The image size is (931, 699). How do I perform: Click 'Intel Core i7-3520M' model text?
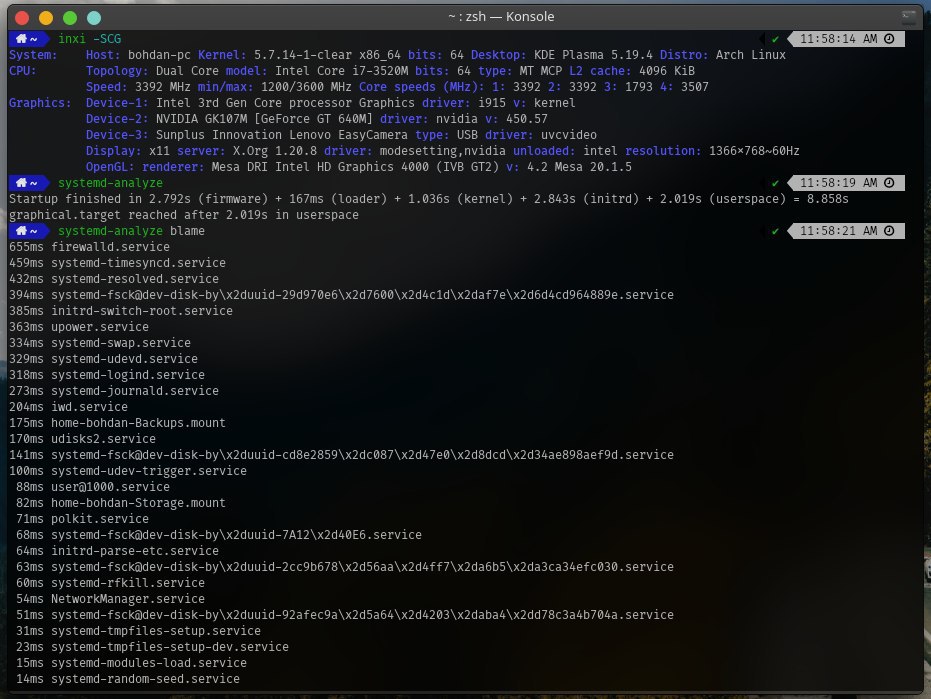[x=341, y=71]
